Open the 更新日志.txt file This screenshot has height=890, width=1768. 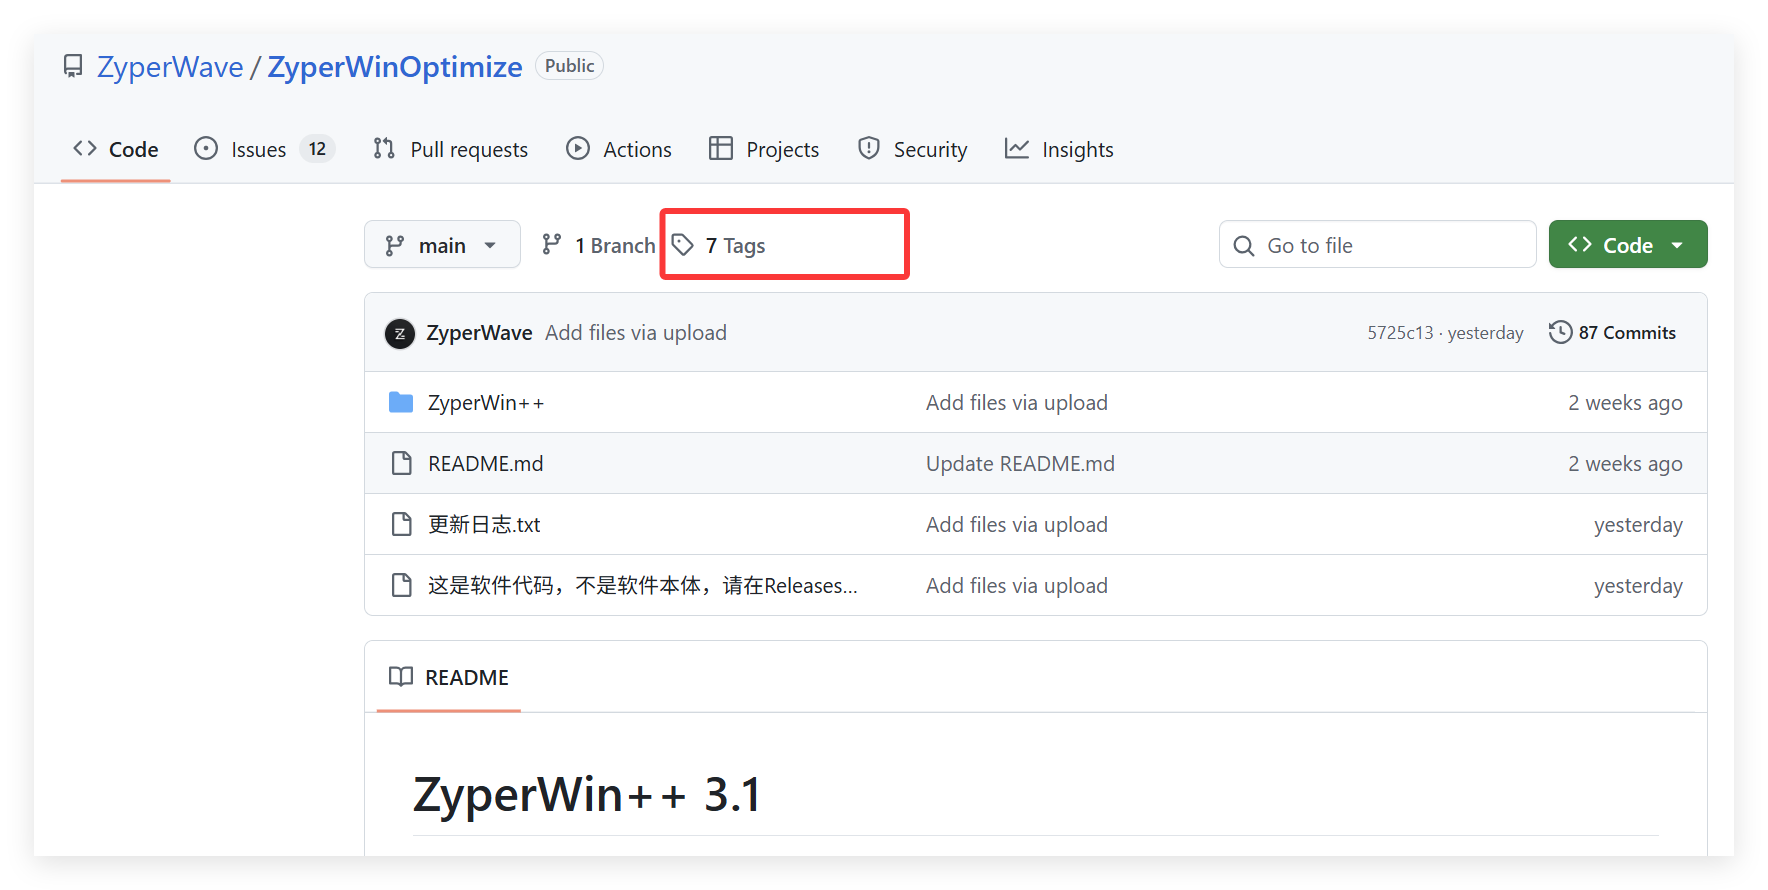[x=484, y=525]
